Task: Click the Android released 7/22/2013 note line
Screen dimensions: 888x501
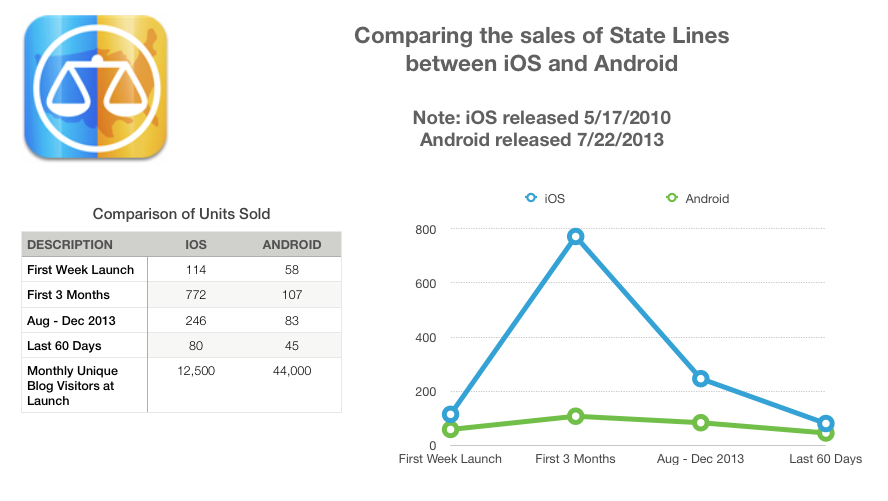Action: tap(541, 139)
